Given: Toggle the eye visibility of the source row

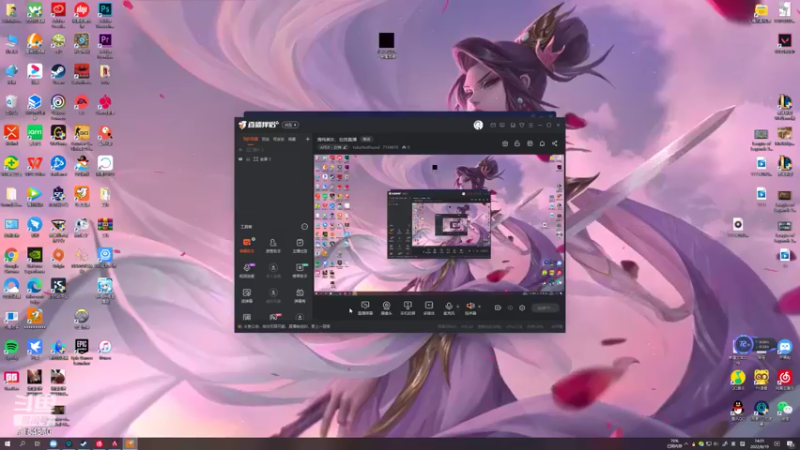Looking at the screenshot, I should 241,159.
